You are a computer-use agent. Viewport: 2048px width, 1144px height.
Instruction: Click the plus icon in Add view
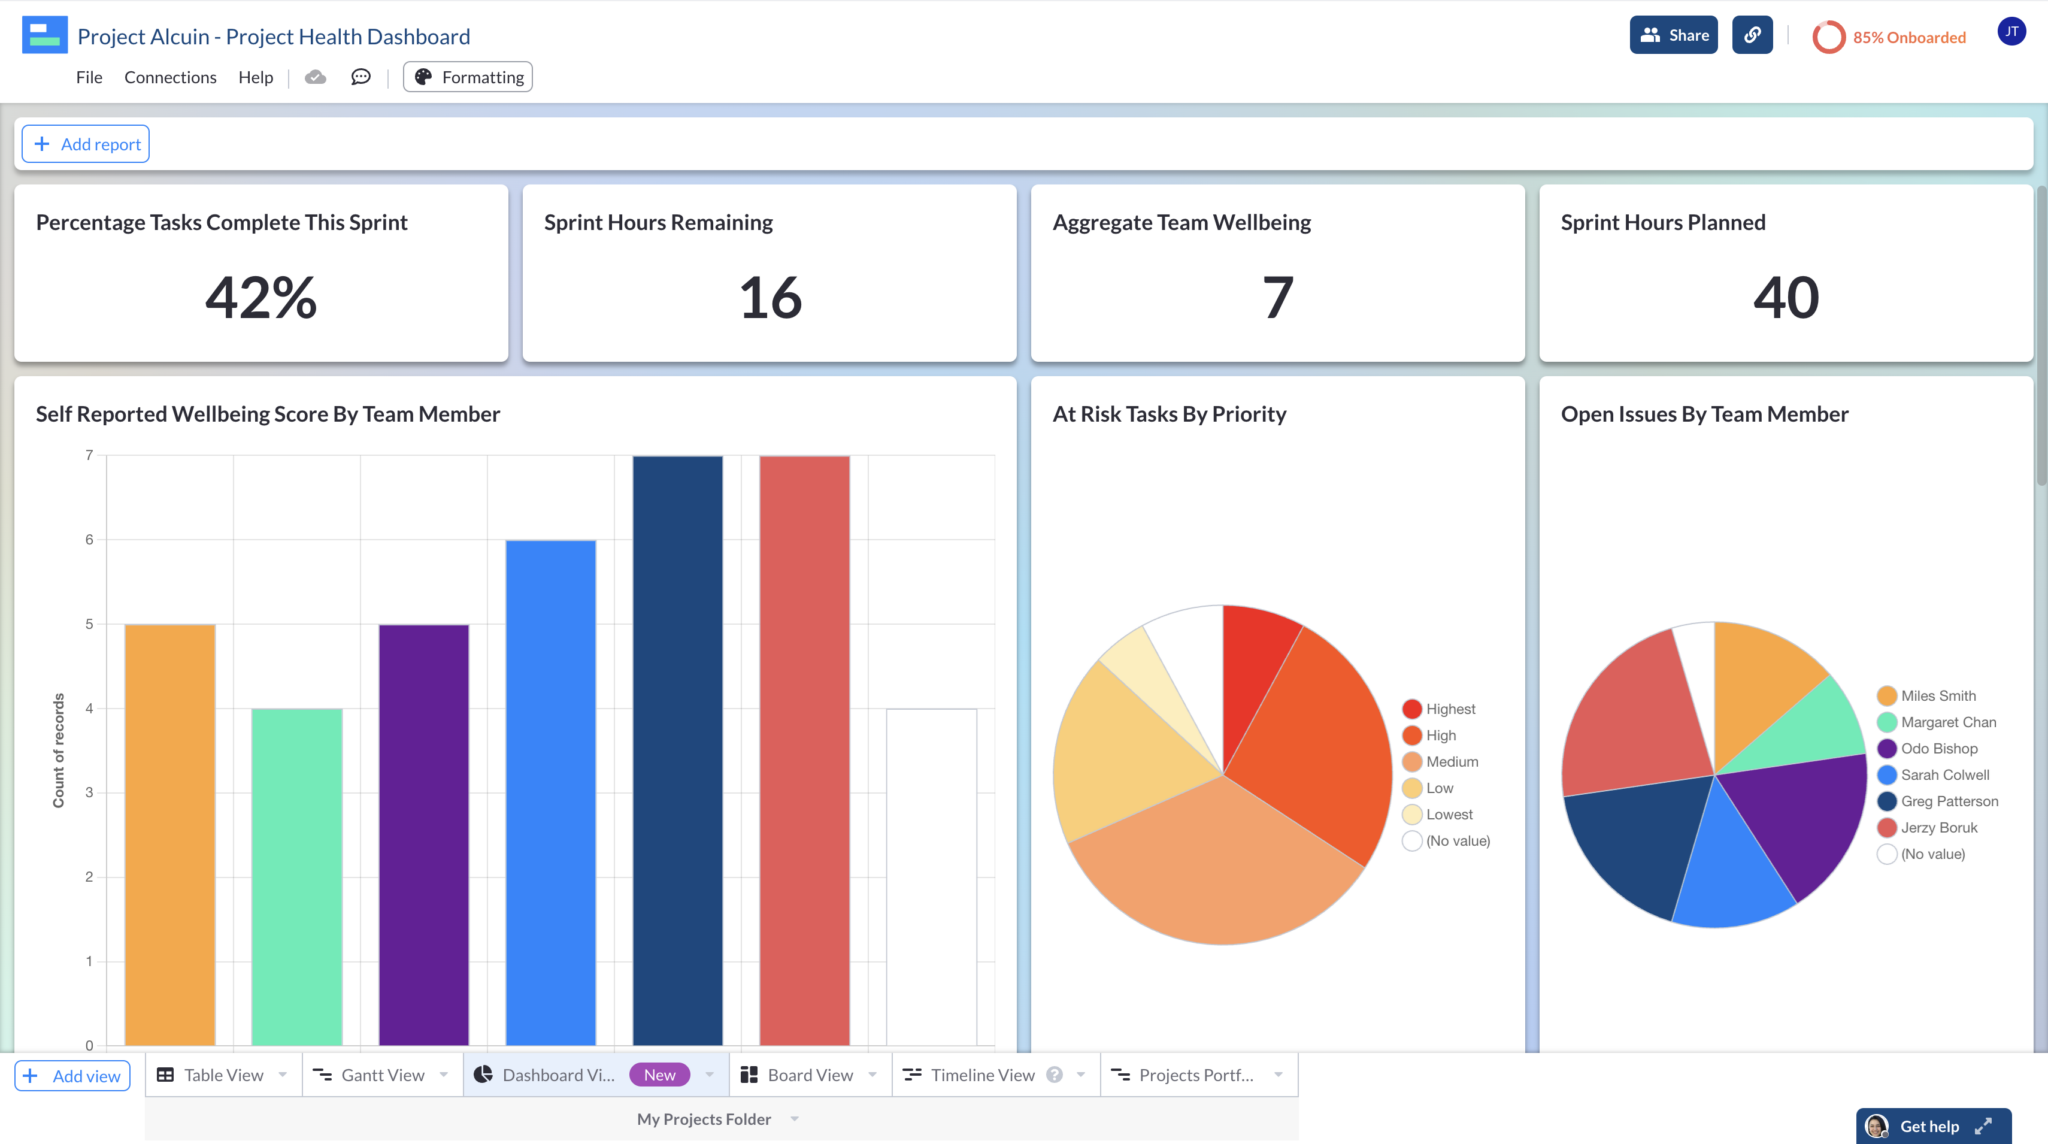[x=31, y=1076]
